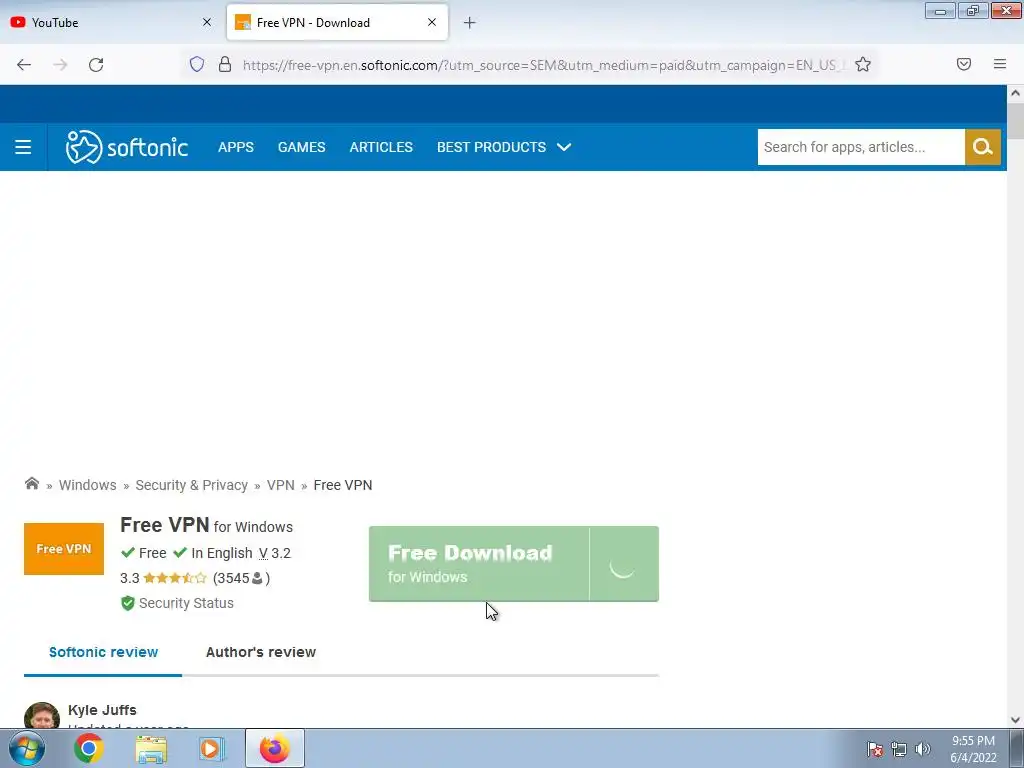Open Windows Explorer from the taskbar
The width and height of the screenshot is (1024, 768).
[x=151, y=748]
